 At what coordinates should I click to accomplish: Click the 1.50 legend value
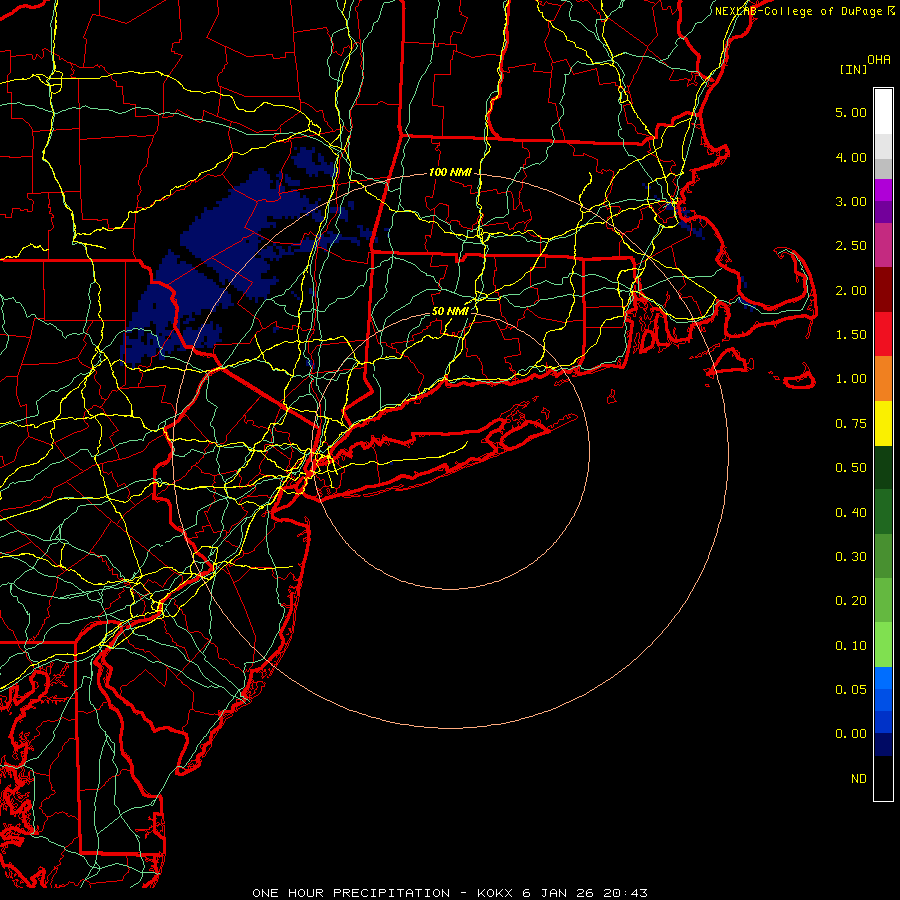click(851, 335)
